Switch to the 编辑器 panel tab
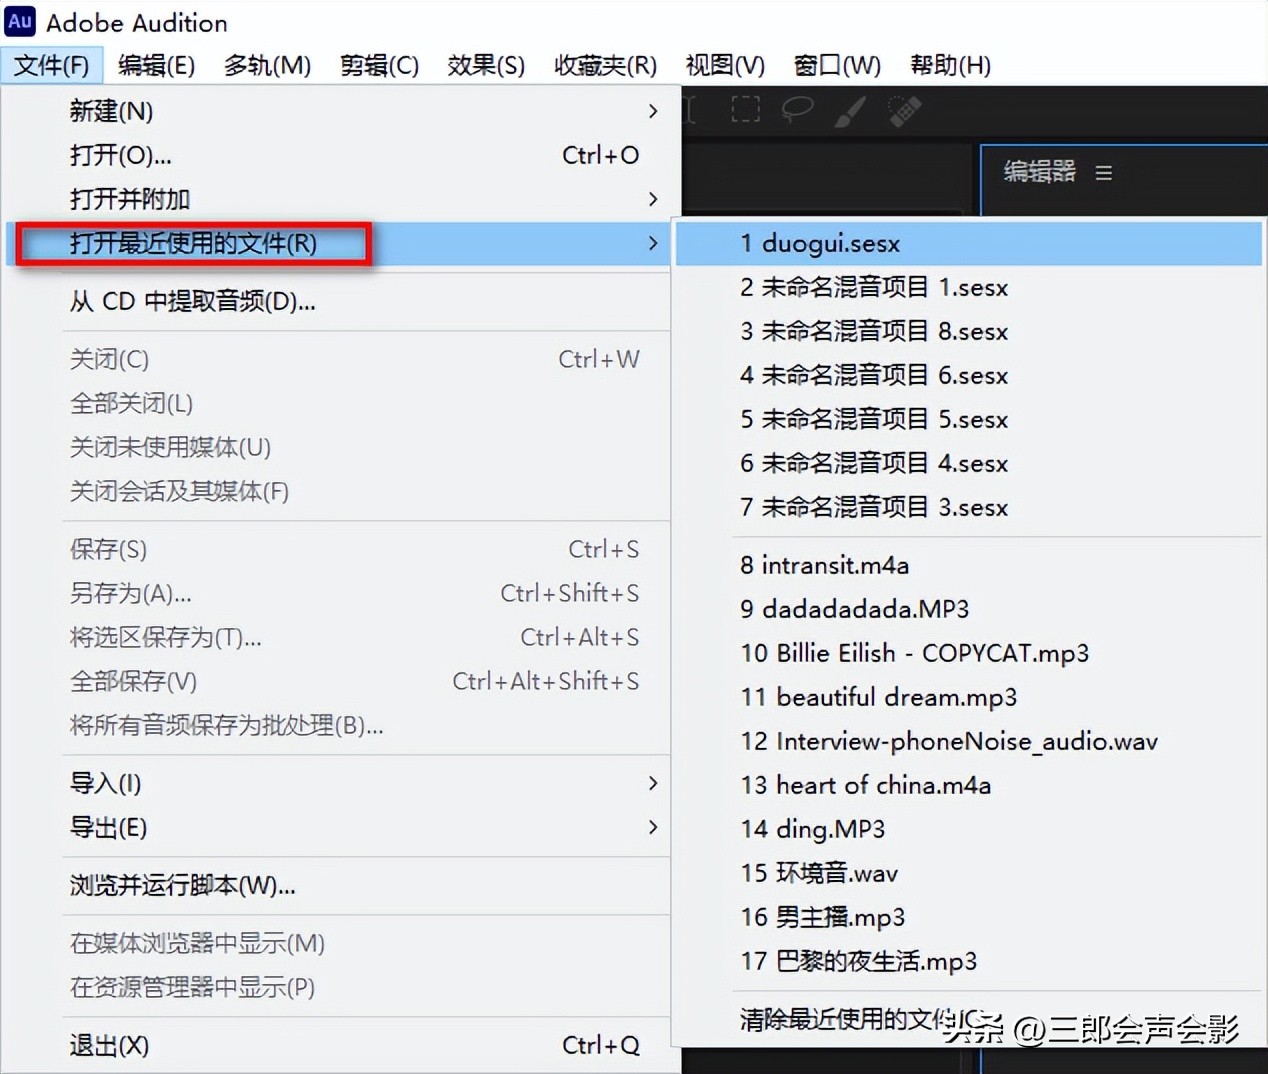1268x1074 pixels. tap(1040, 172)
